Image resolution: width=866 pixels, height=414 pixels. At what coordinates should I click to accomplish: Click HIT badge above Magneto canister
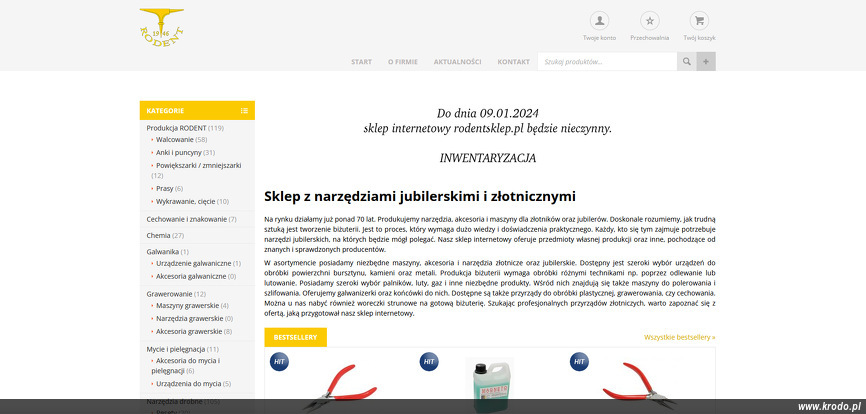tap(429, 361)
